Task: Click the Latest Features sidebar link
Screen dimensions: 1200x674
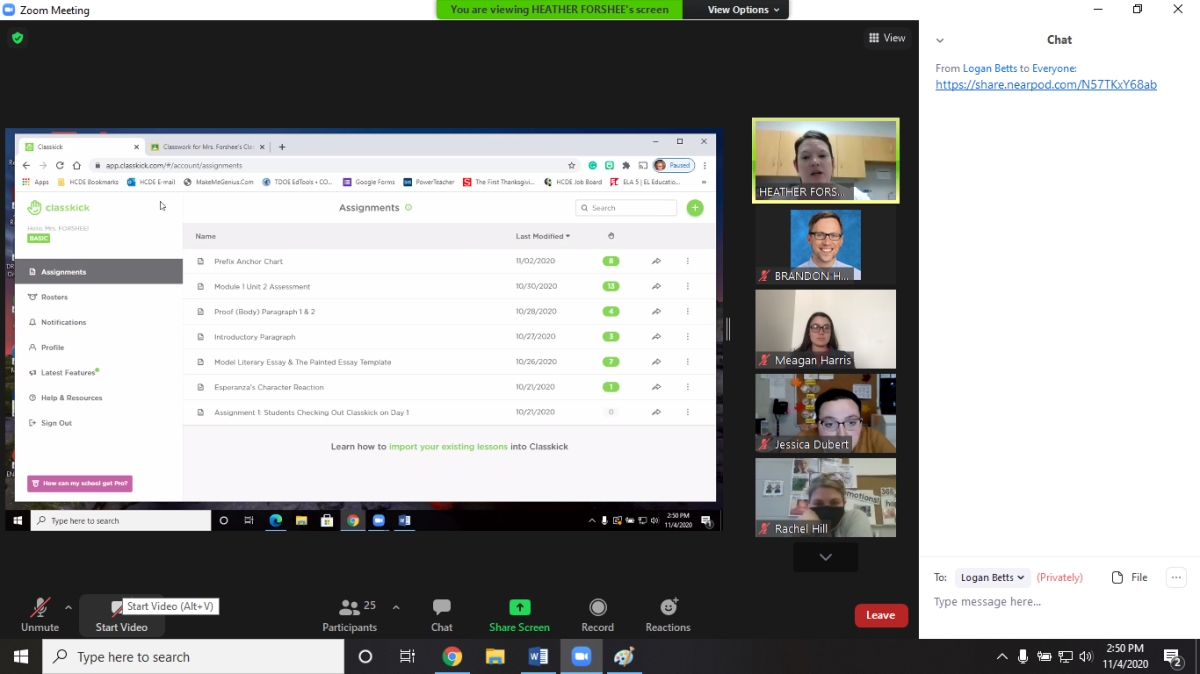Action: 68,373
